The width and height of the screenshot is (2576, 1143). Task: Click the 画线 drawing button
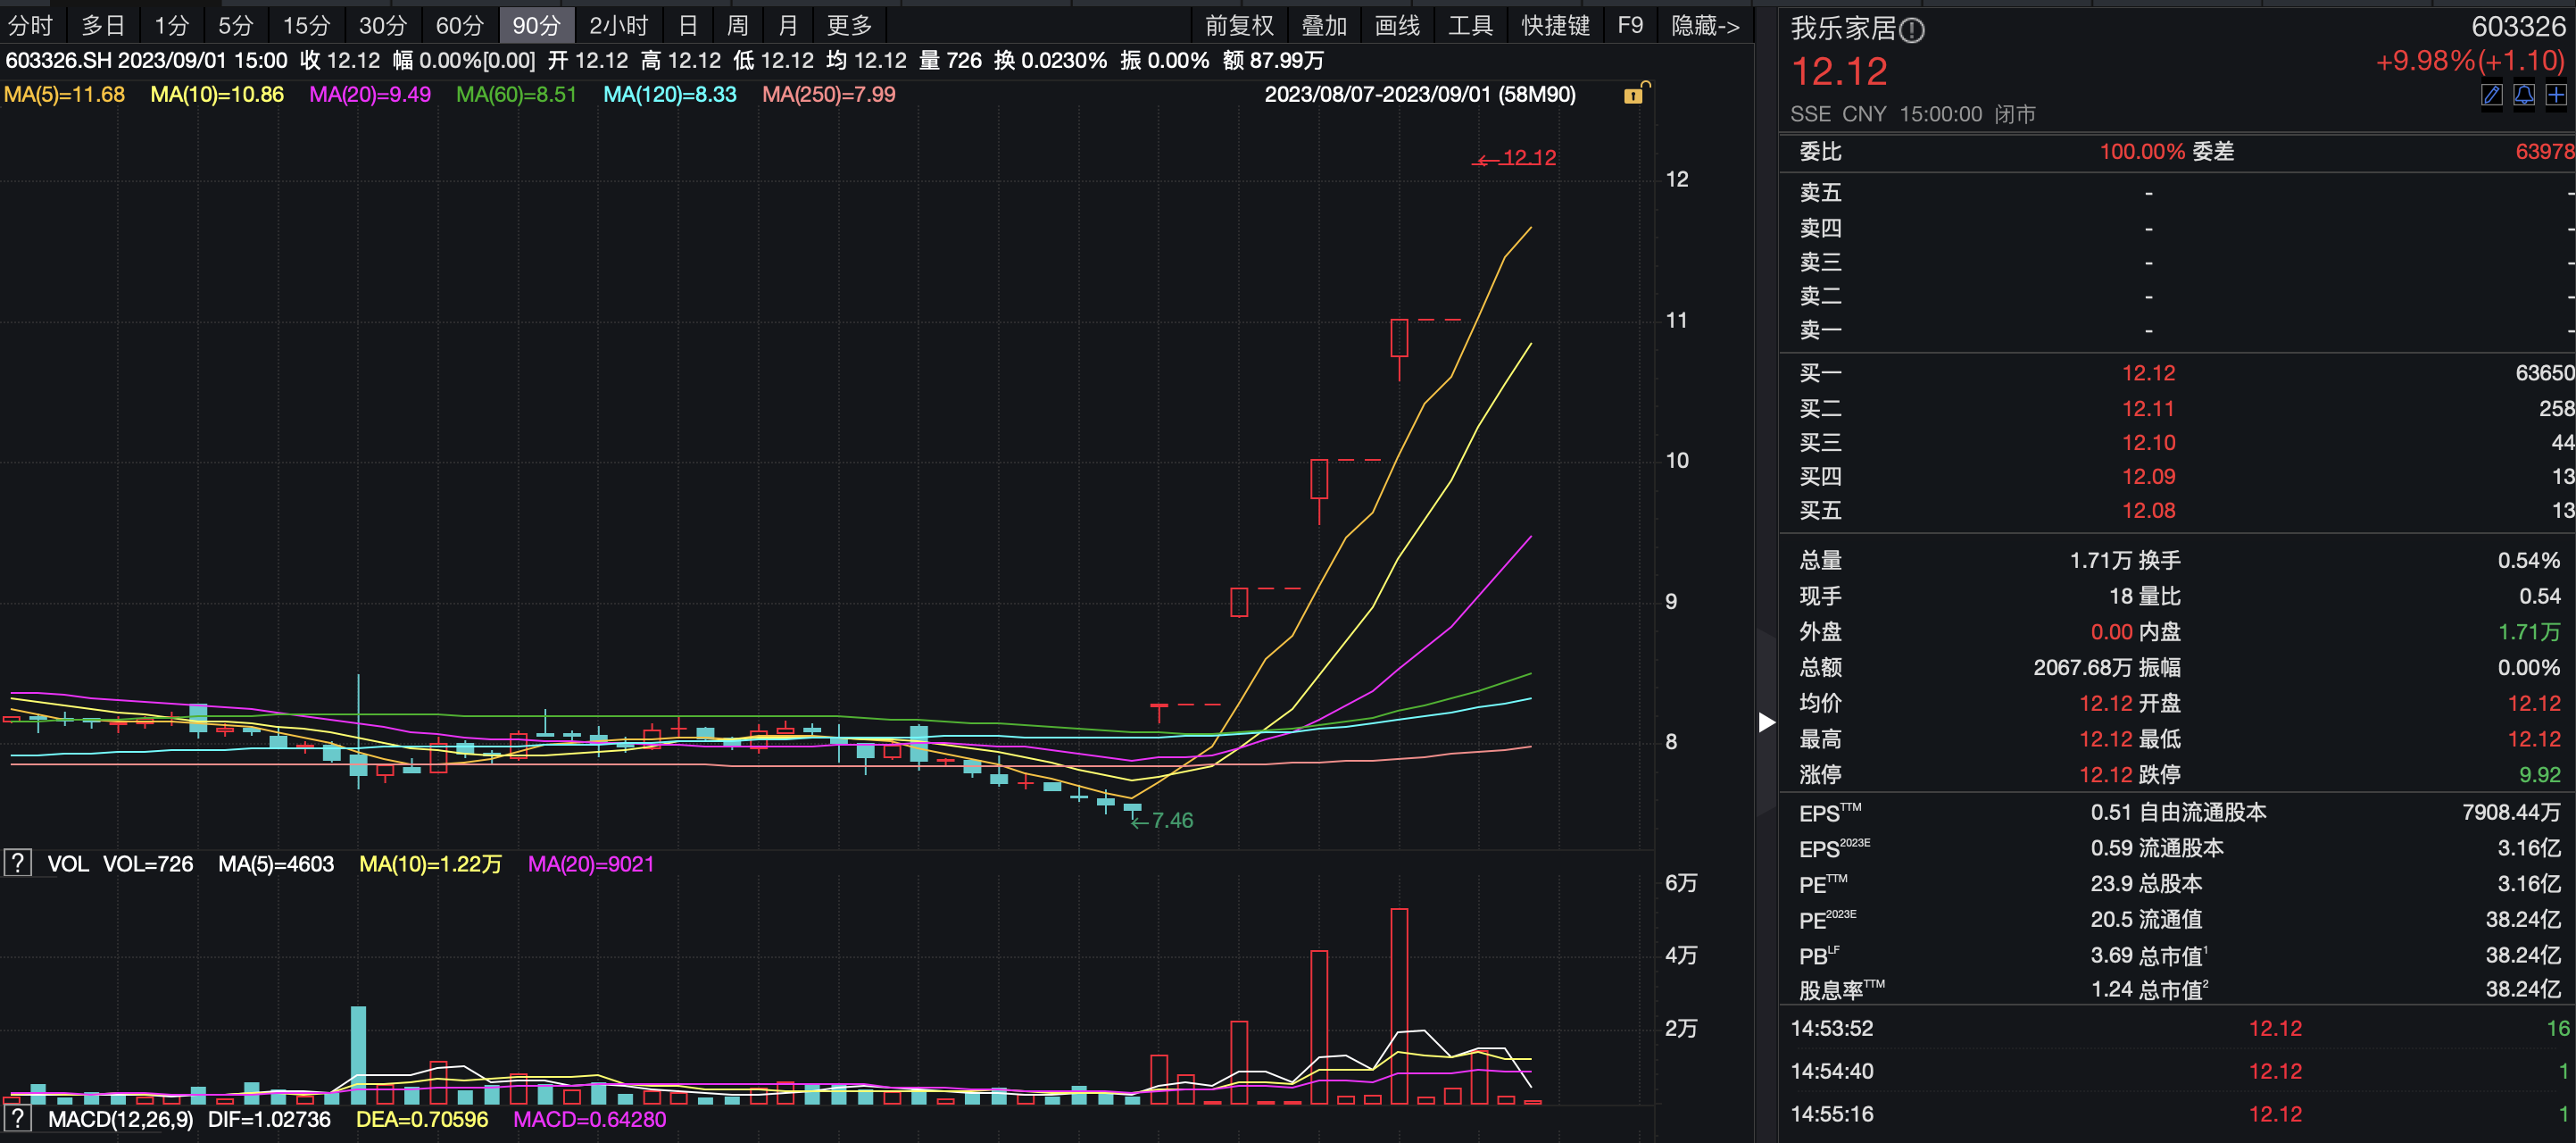[x=1397, y=26]
